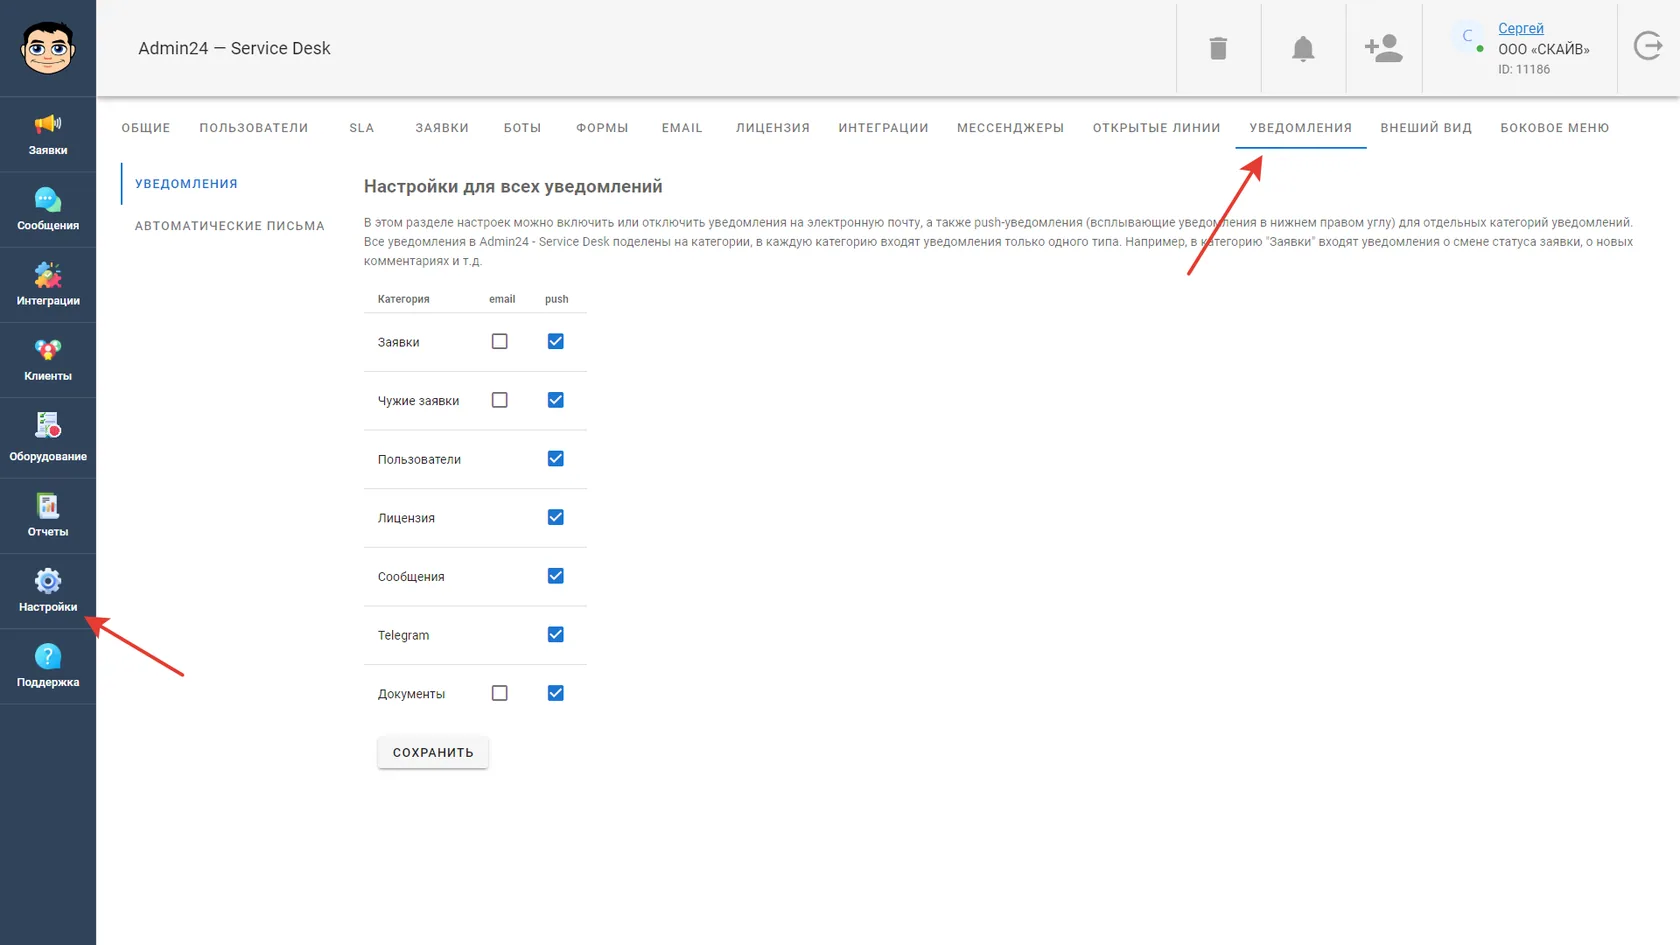Open the EMAIL settings tab

tap(682, 128)
